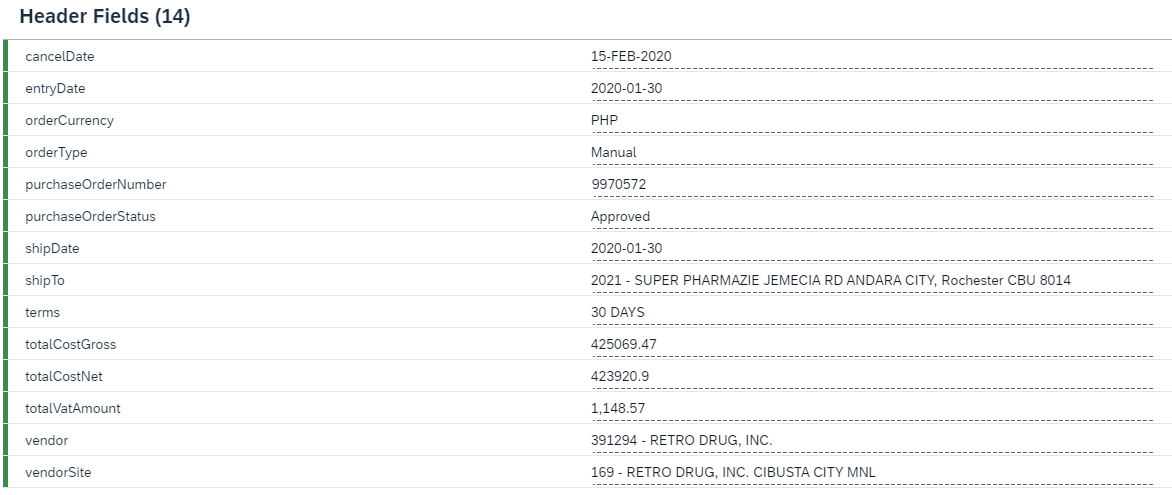Select the terms 30 DAYS field
Screen dimensions: 1172x495
click(x=872, y=313)
